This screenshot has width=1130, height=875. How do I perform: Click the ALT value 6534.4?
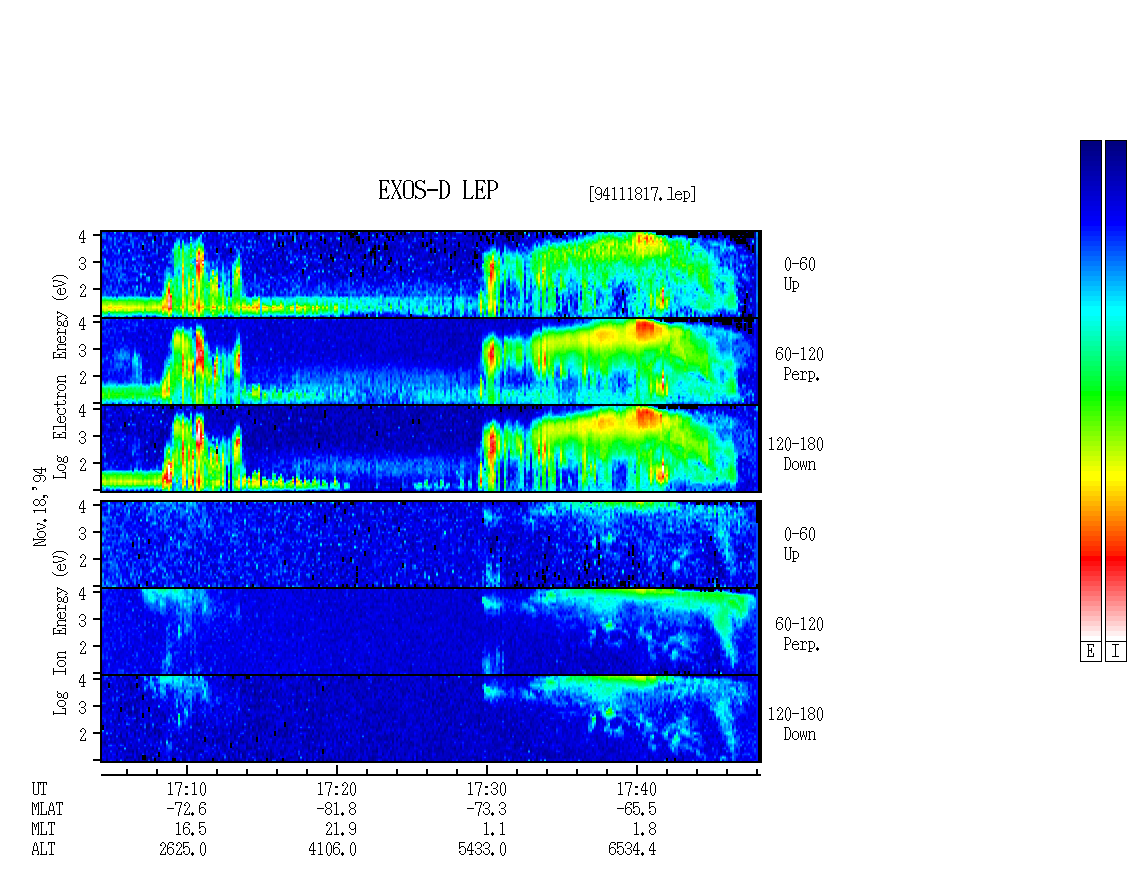[633, 850]
